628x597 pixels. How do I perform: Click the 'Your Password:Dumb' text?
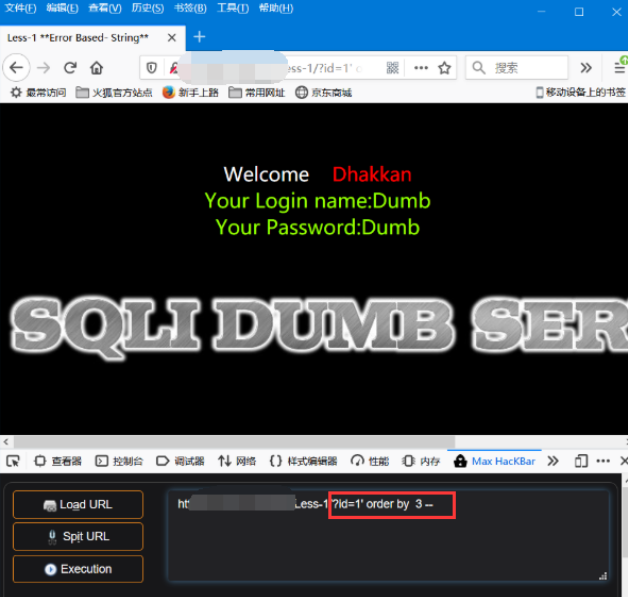pos(318,227)
